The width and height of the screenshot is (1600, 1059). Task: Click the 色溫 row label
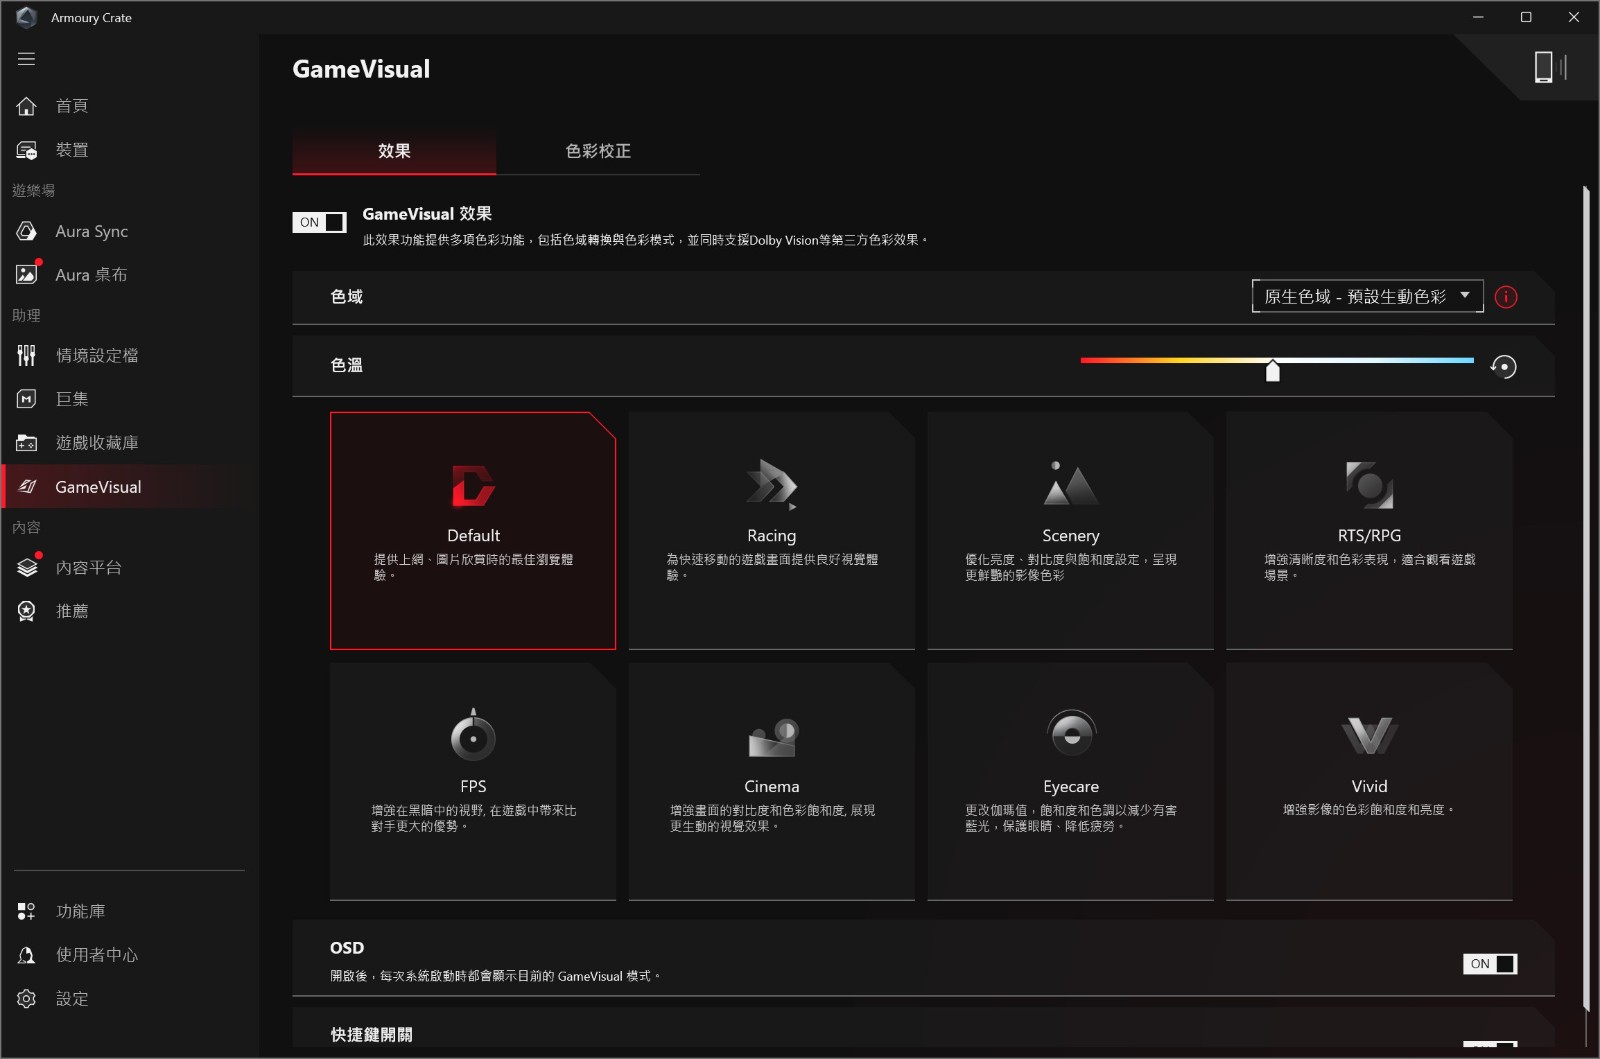click(347, 366)
